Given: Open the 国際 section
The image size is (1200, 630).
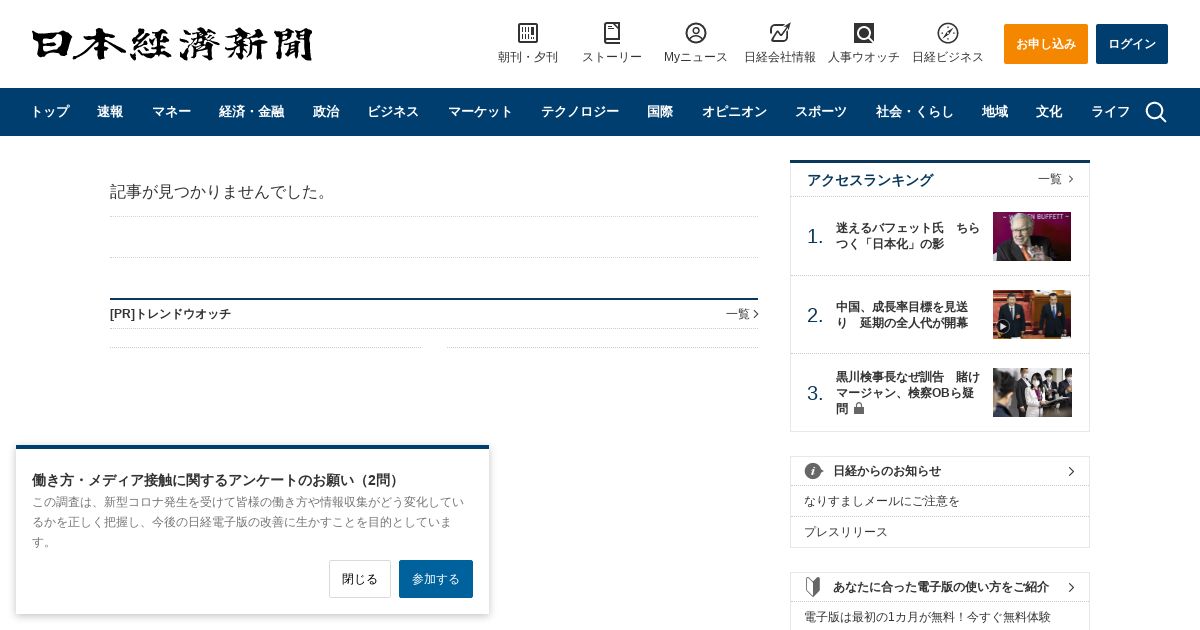Looking at the screenshot, I should [x=660, y=112].
